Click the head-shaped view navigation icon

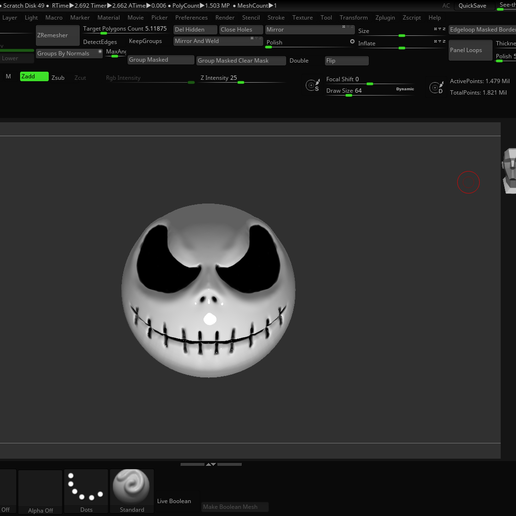tap(509, 171)
